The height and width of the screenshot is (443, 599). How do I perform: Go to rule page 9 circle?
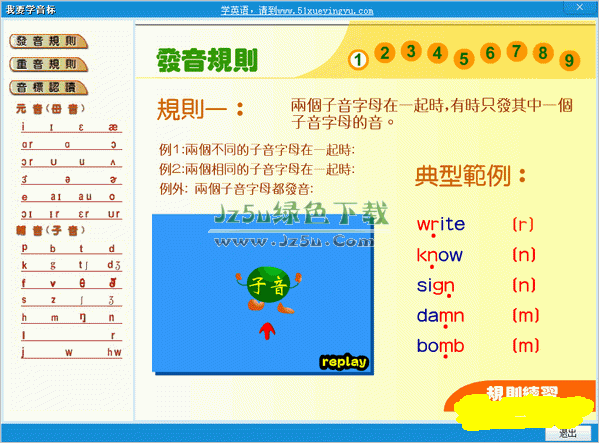(569, 60)
